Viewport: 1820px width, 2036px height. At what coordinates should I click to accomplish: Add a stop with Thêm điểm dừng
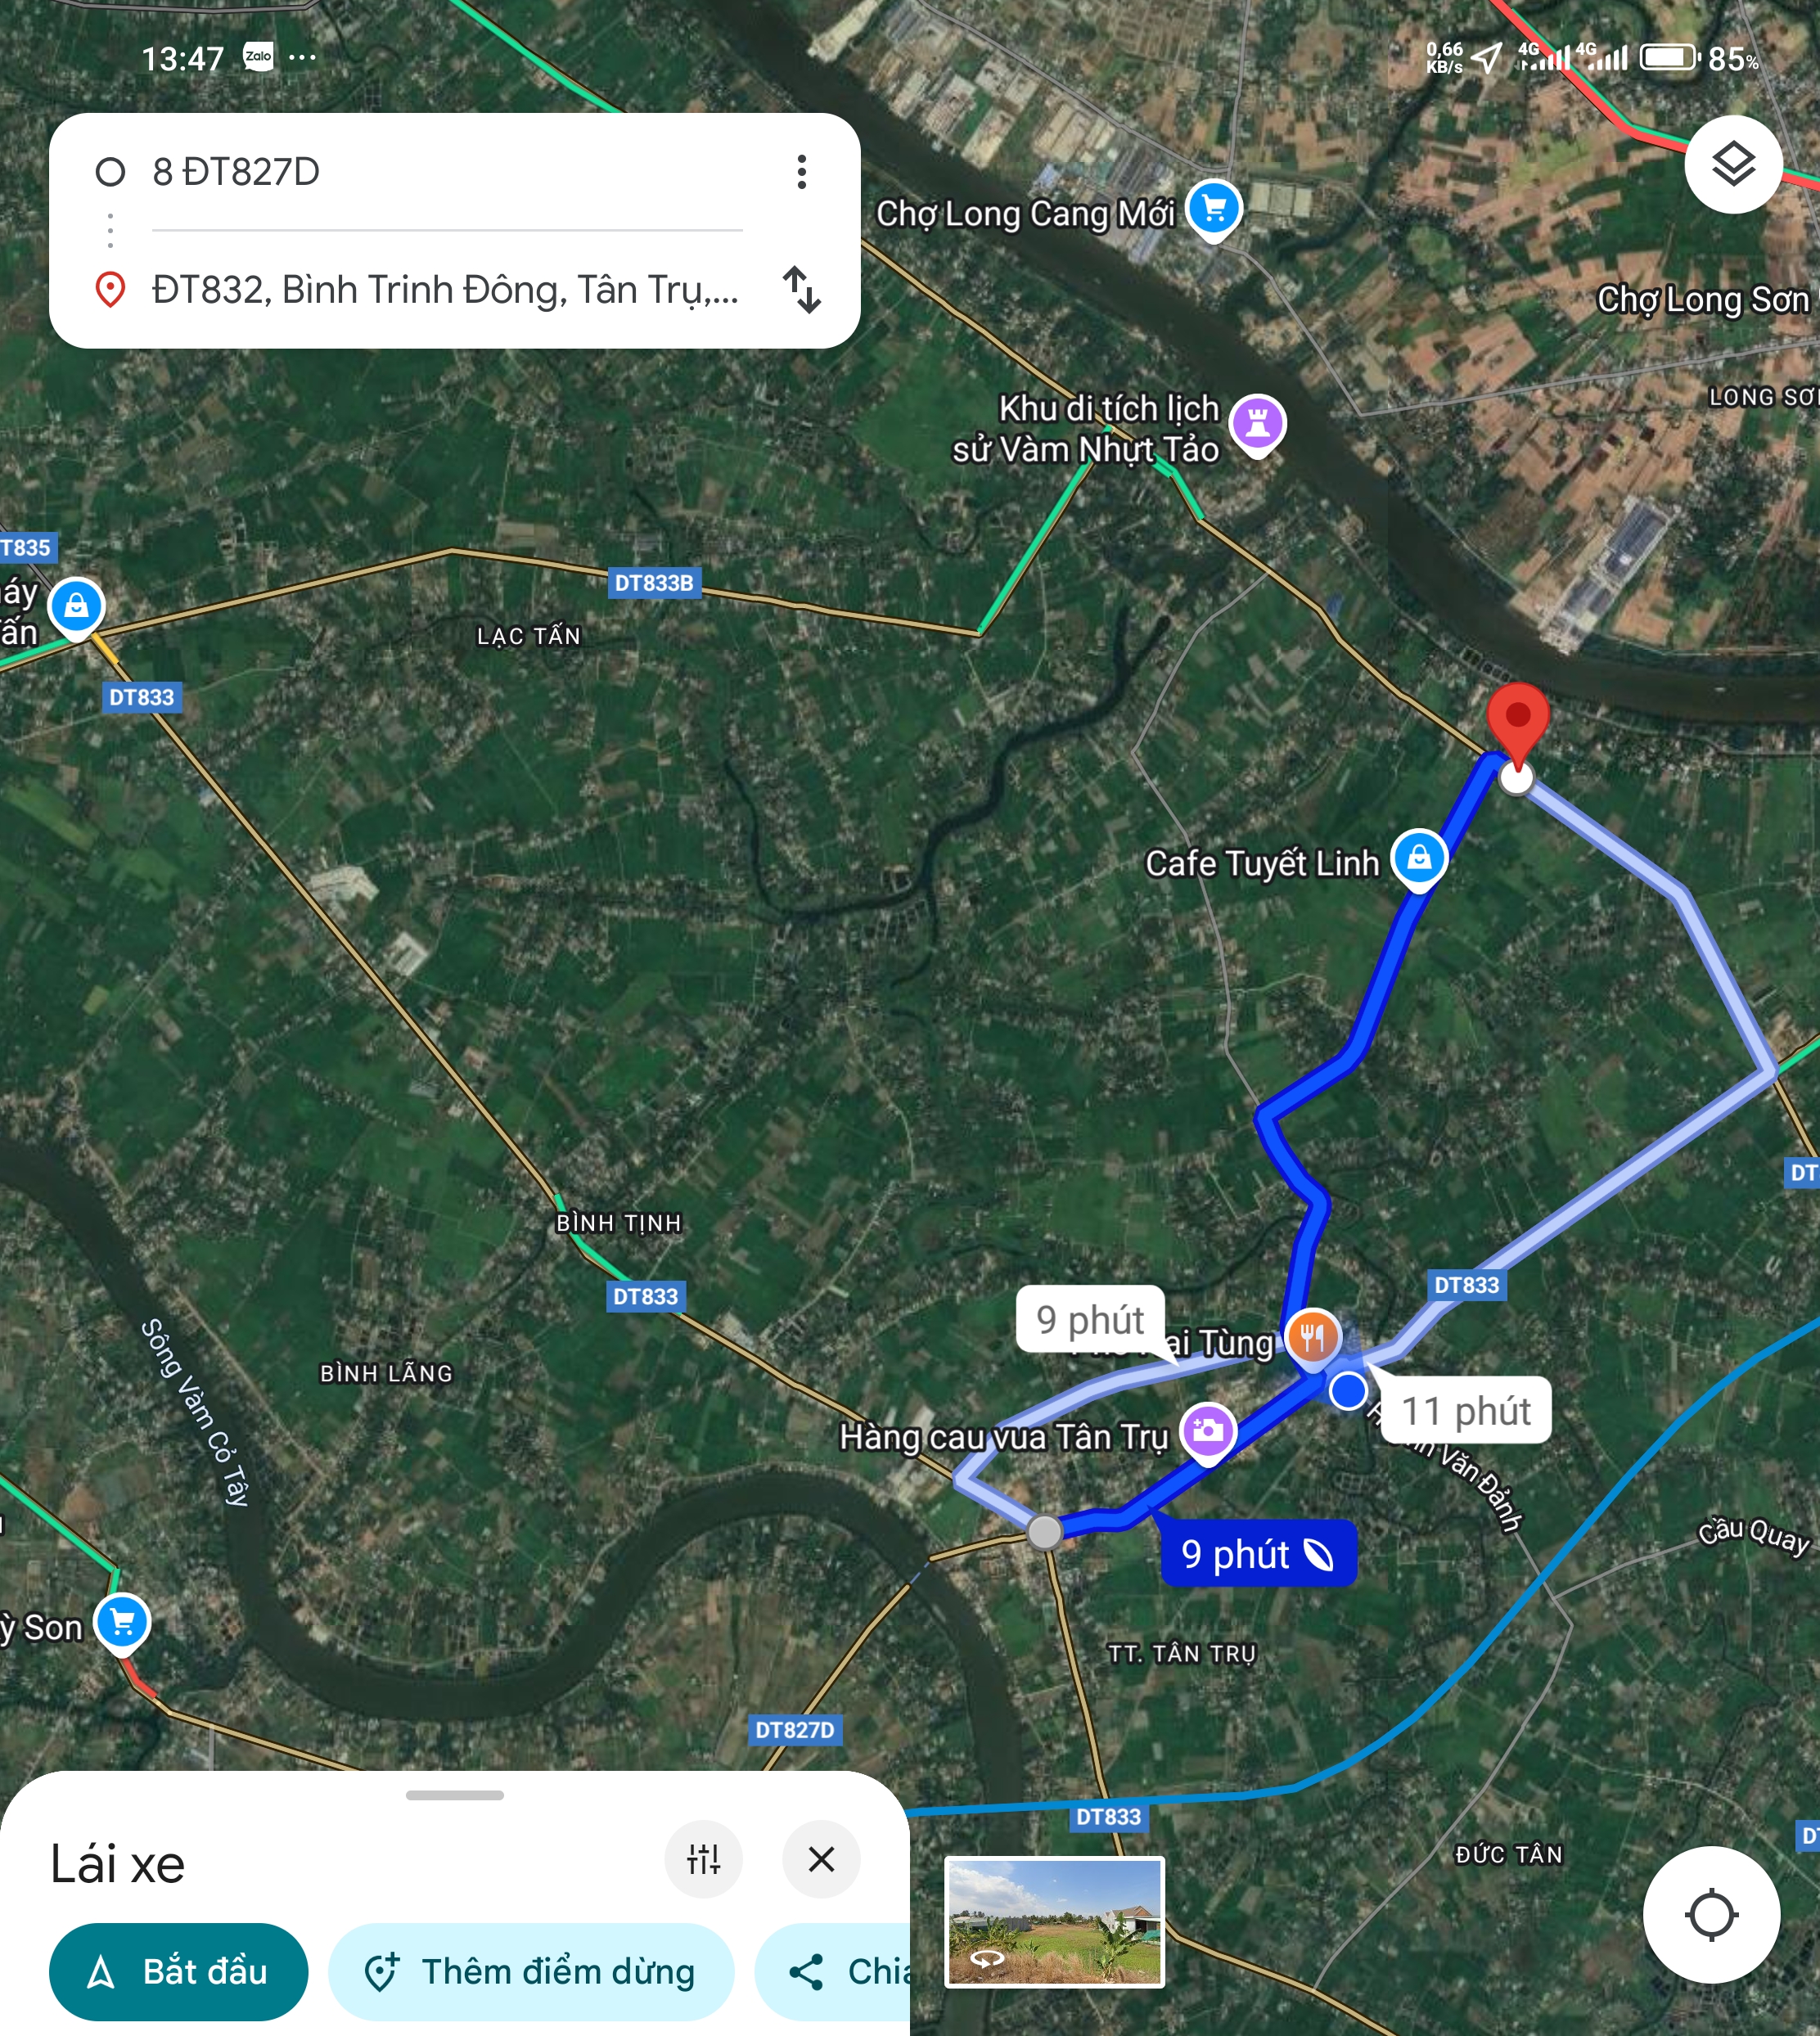(531, 1972)
